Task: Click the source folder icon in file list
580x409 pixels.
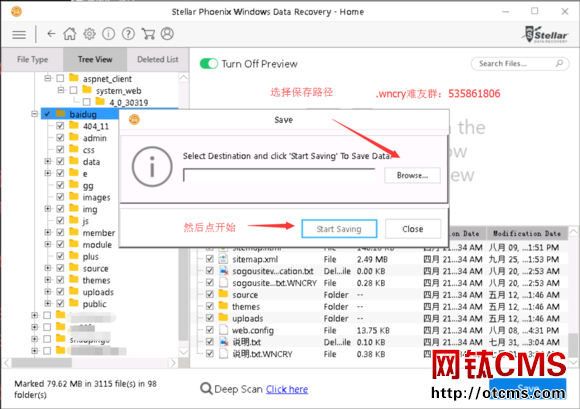Action: tap(223, 294)
